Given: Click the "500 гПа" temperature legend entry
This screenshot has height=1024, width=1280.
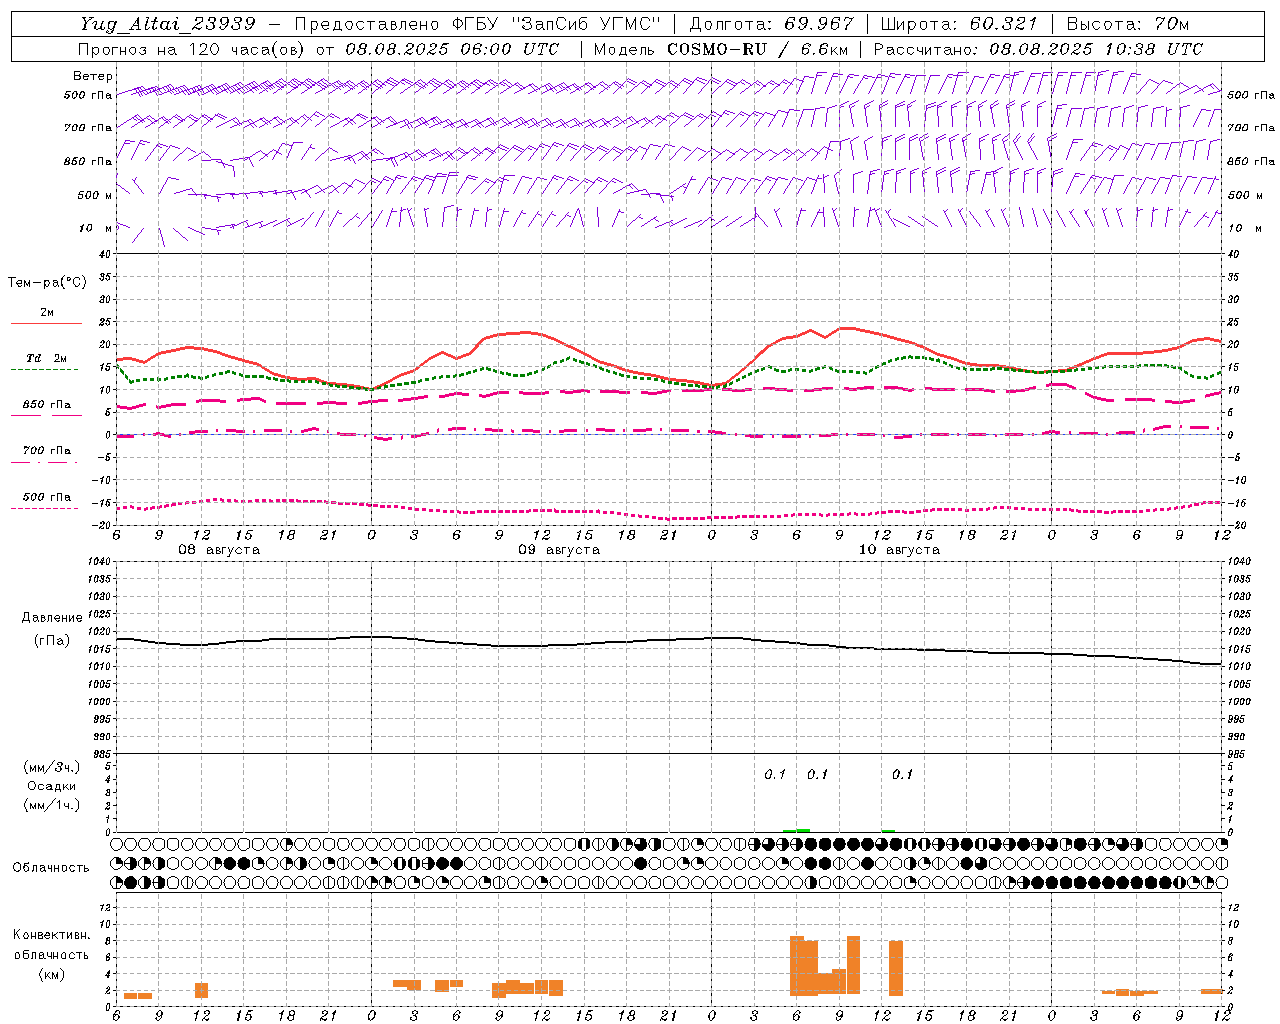Looking at the screenshot, I should point(47,497).
